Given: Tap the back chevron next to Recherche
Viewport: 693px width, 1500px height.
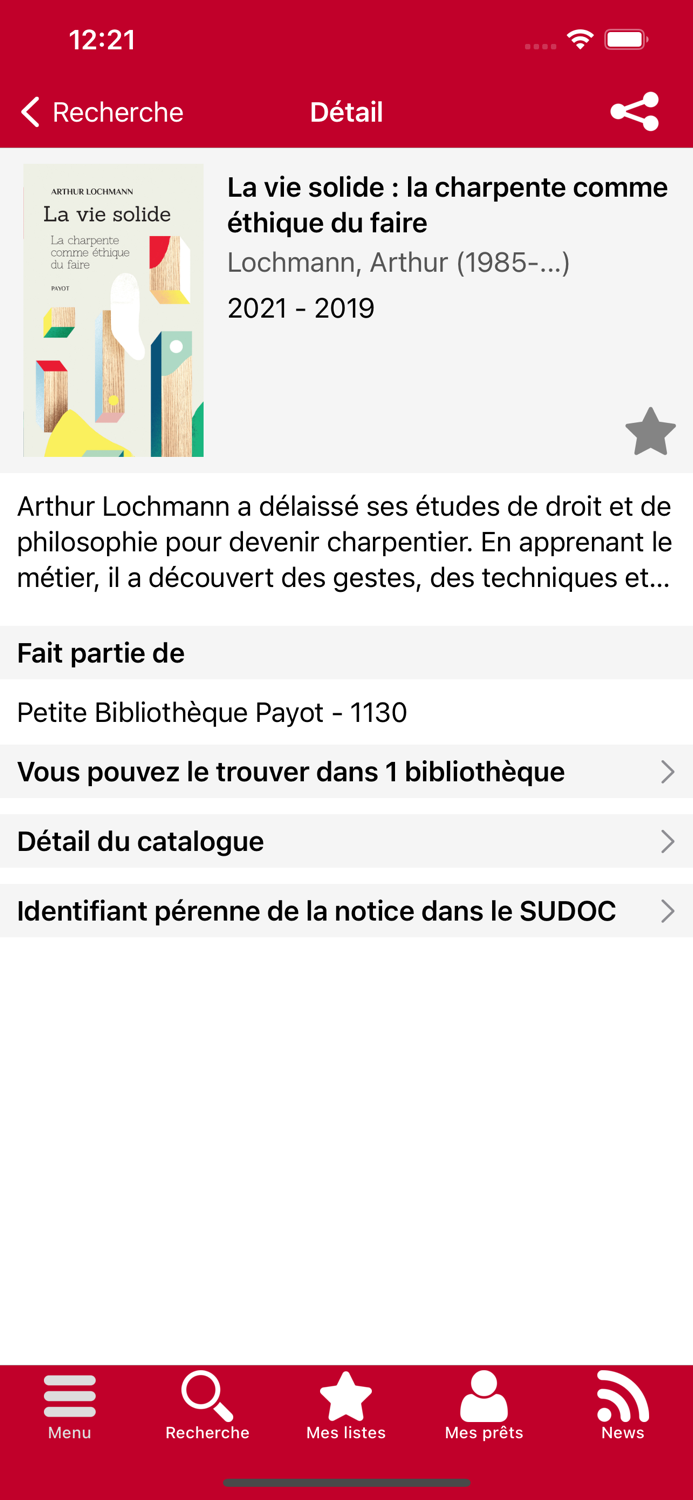Looking at the screenshot, I should click(x=29, y=111).
